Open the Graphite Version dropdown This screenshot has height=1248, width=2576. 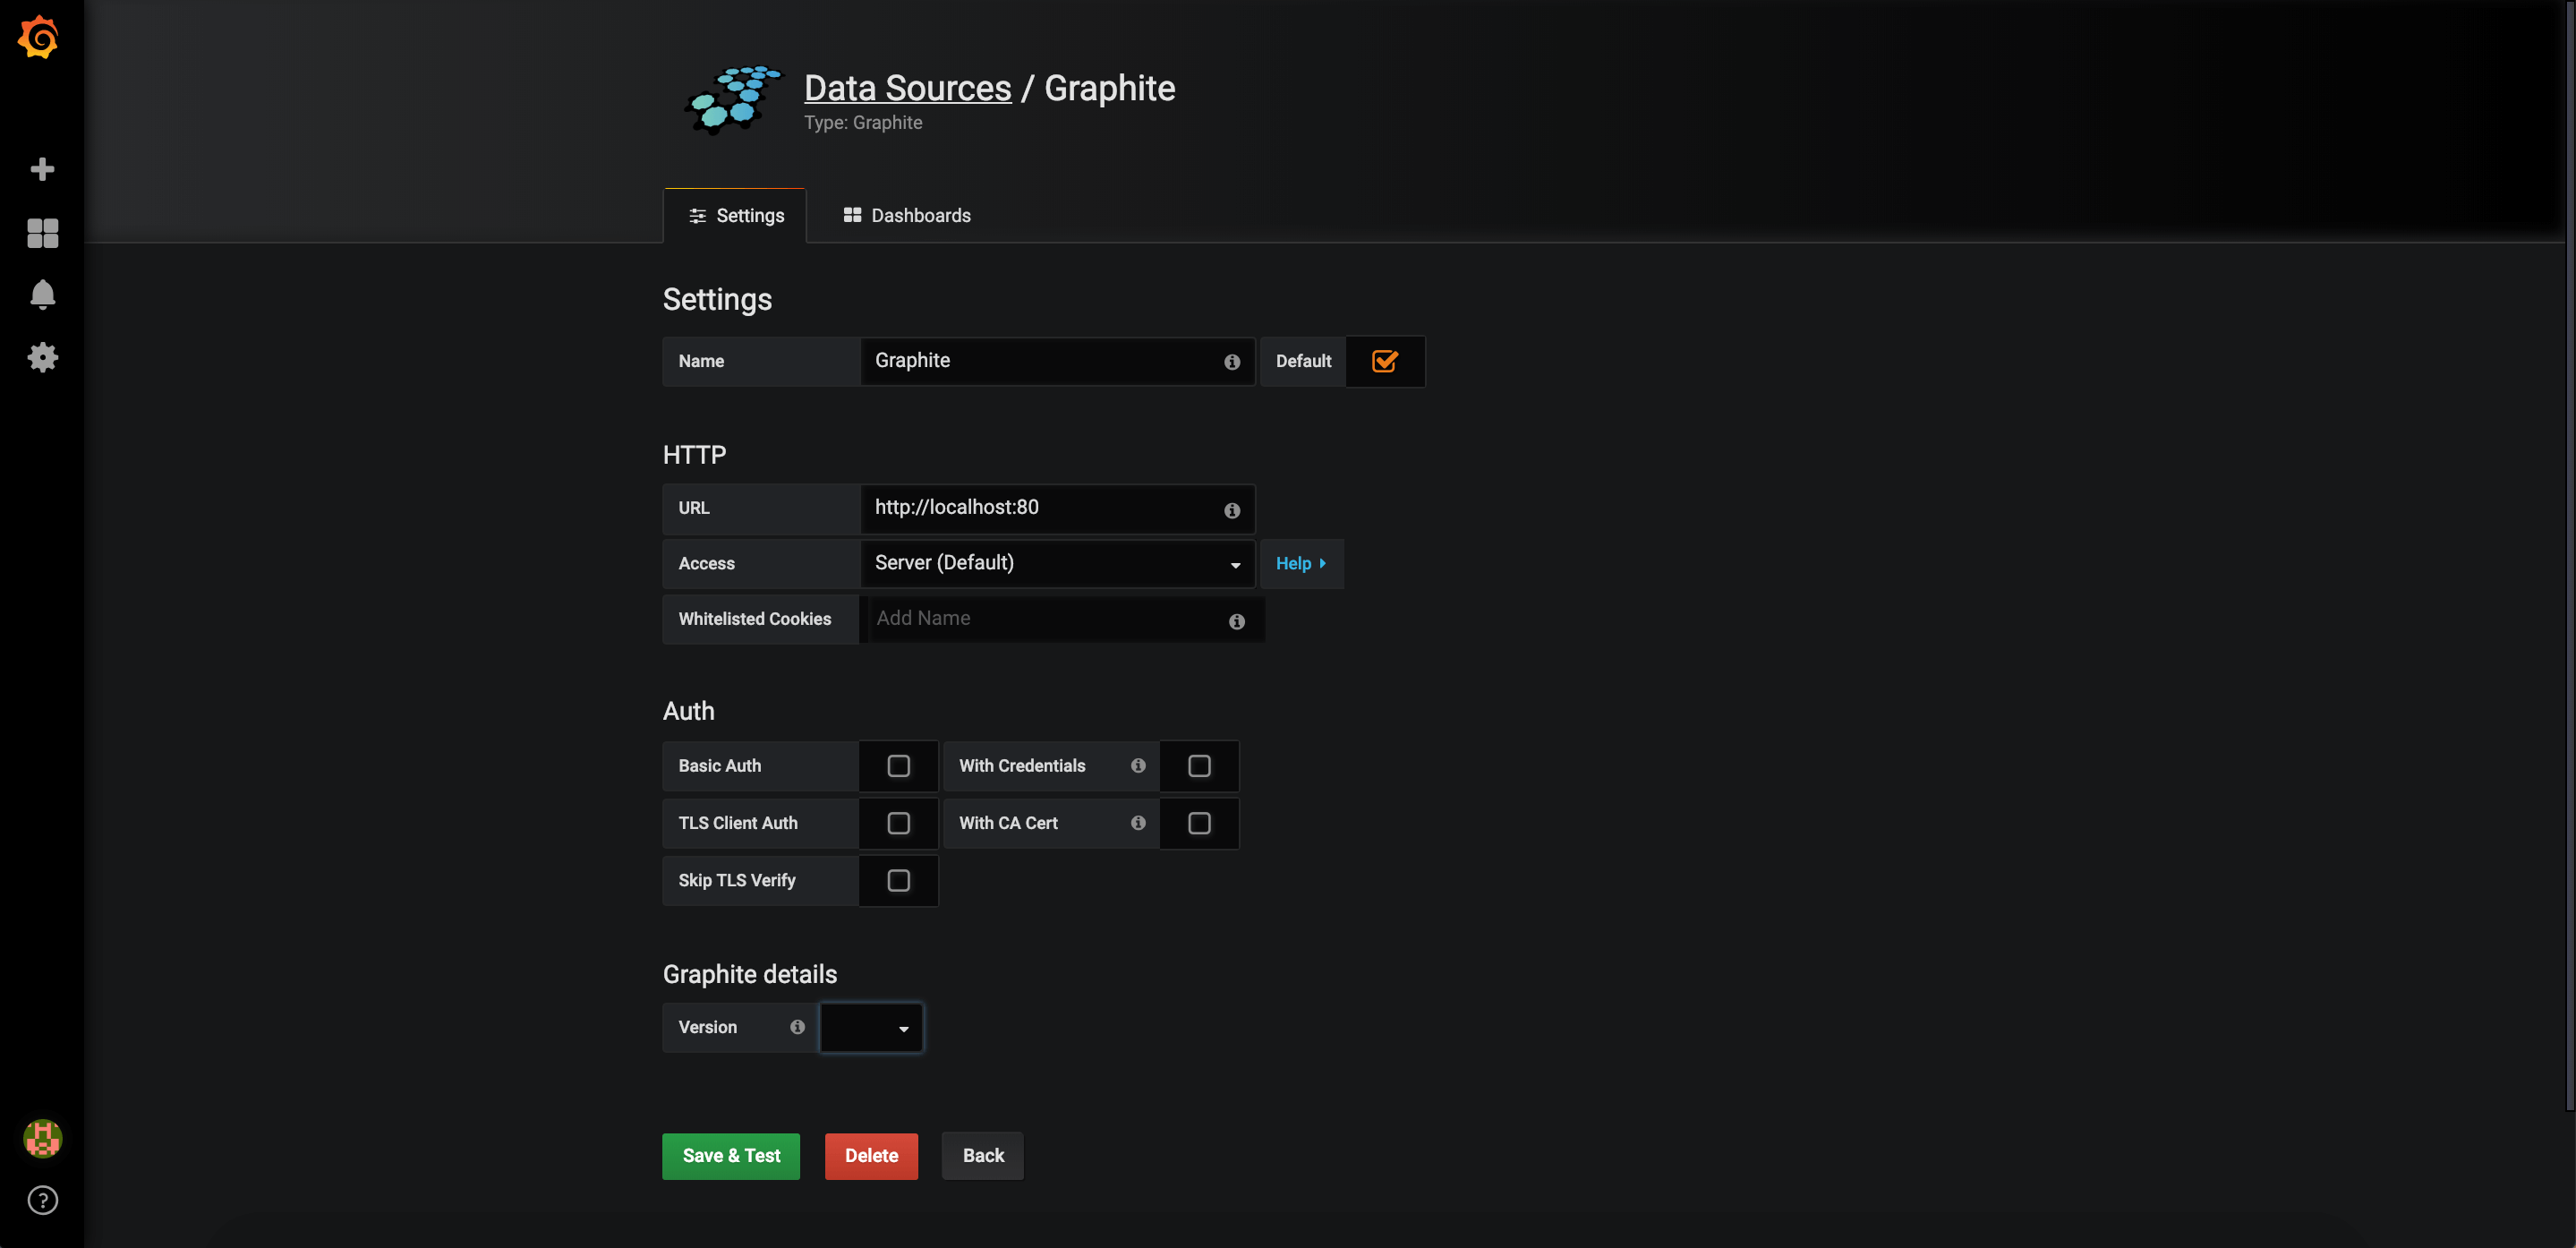[871, 1028]
